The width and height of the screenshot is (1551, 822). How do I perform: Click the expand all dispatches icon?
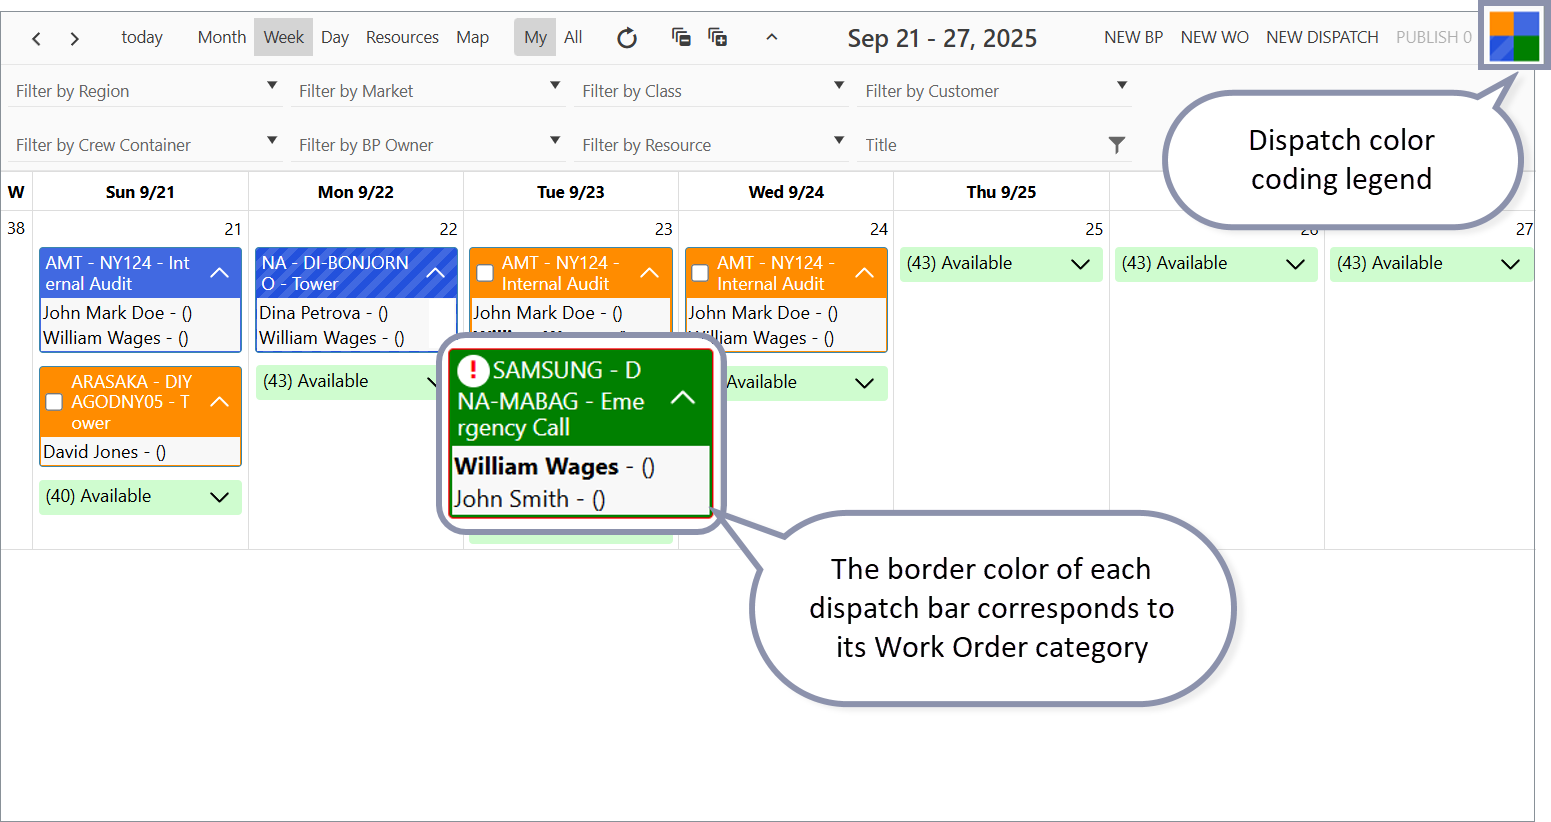coord(718,37)
